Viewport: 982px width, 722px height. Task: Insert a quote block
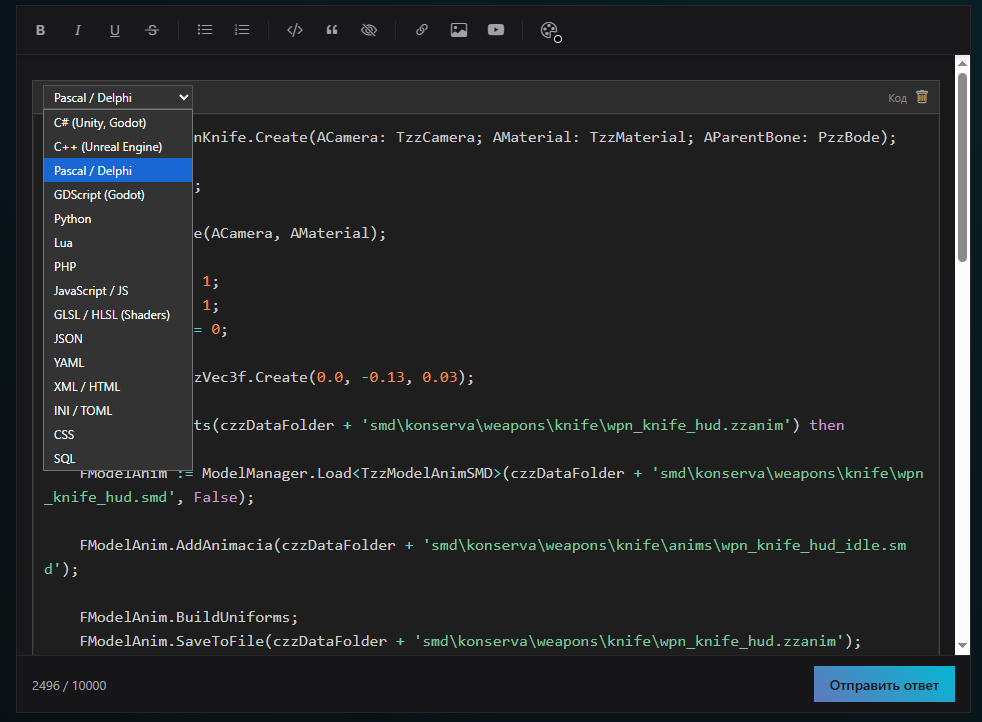click(x=332, y=30)
